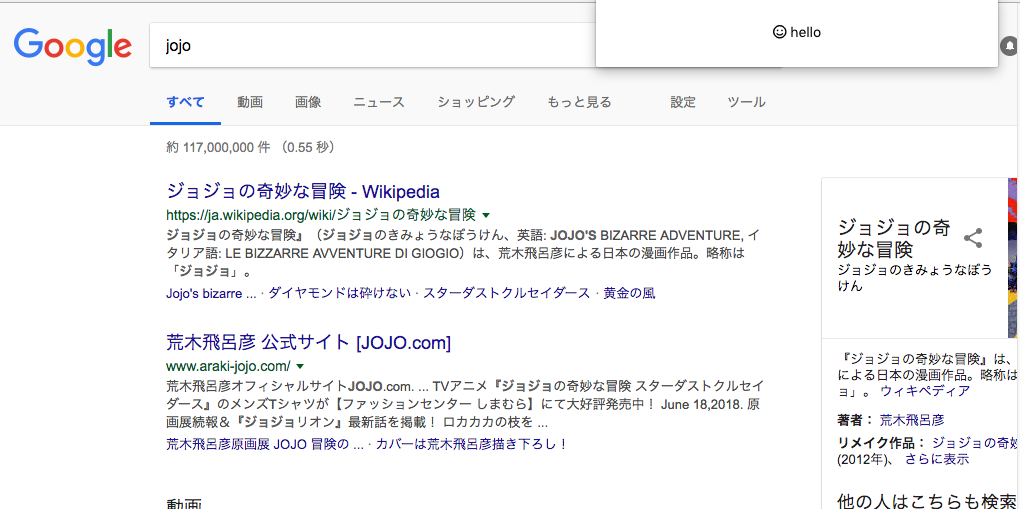Expand the www.araki-jojo.com URL dropdown arrow
This screenshot has height=509, width=1020.
pyautogui.click(x=300, y=366)
